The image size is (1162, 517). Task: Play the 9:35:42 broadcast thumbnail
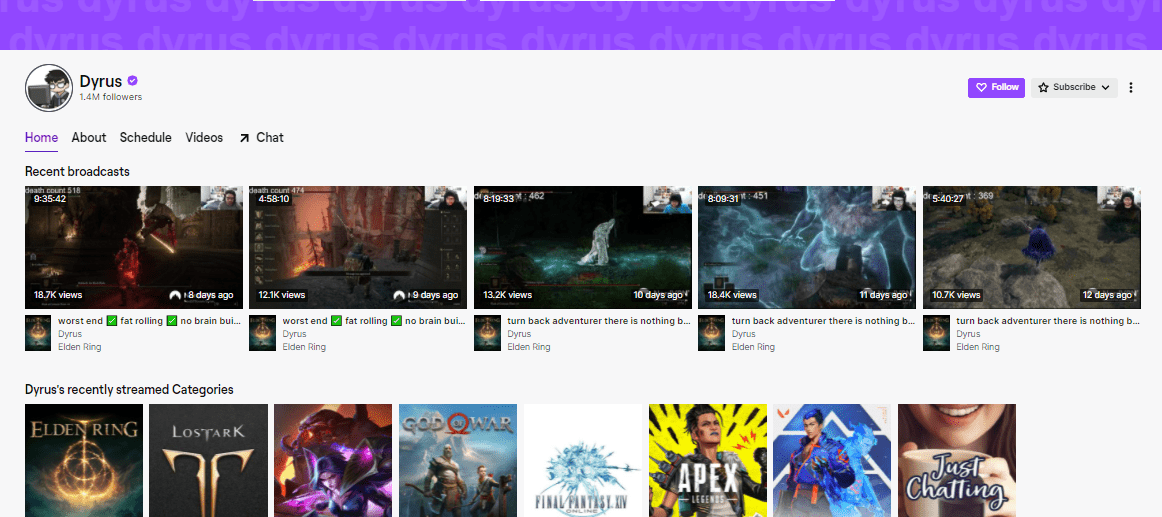click(x=134, y=247)
